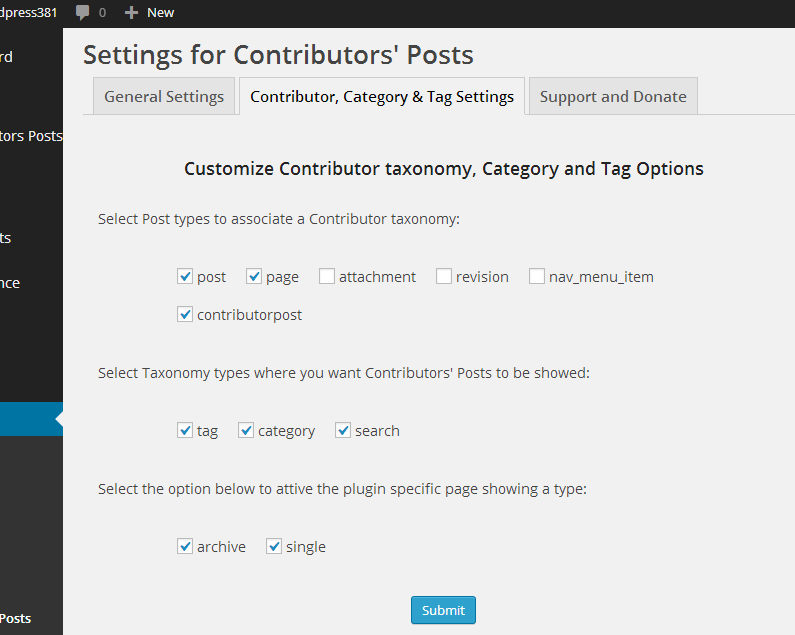Select Contributor, Category & Tag Settings tab
The image size is (795, 635).
[x=382, y=96]
